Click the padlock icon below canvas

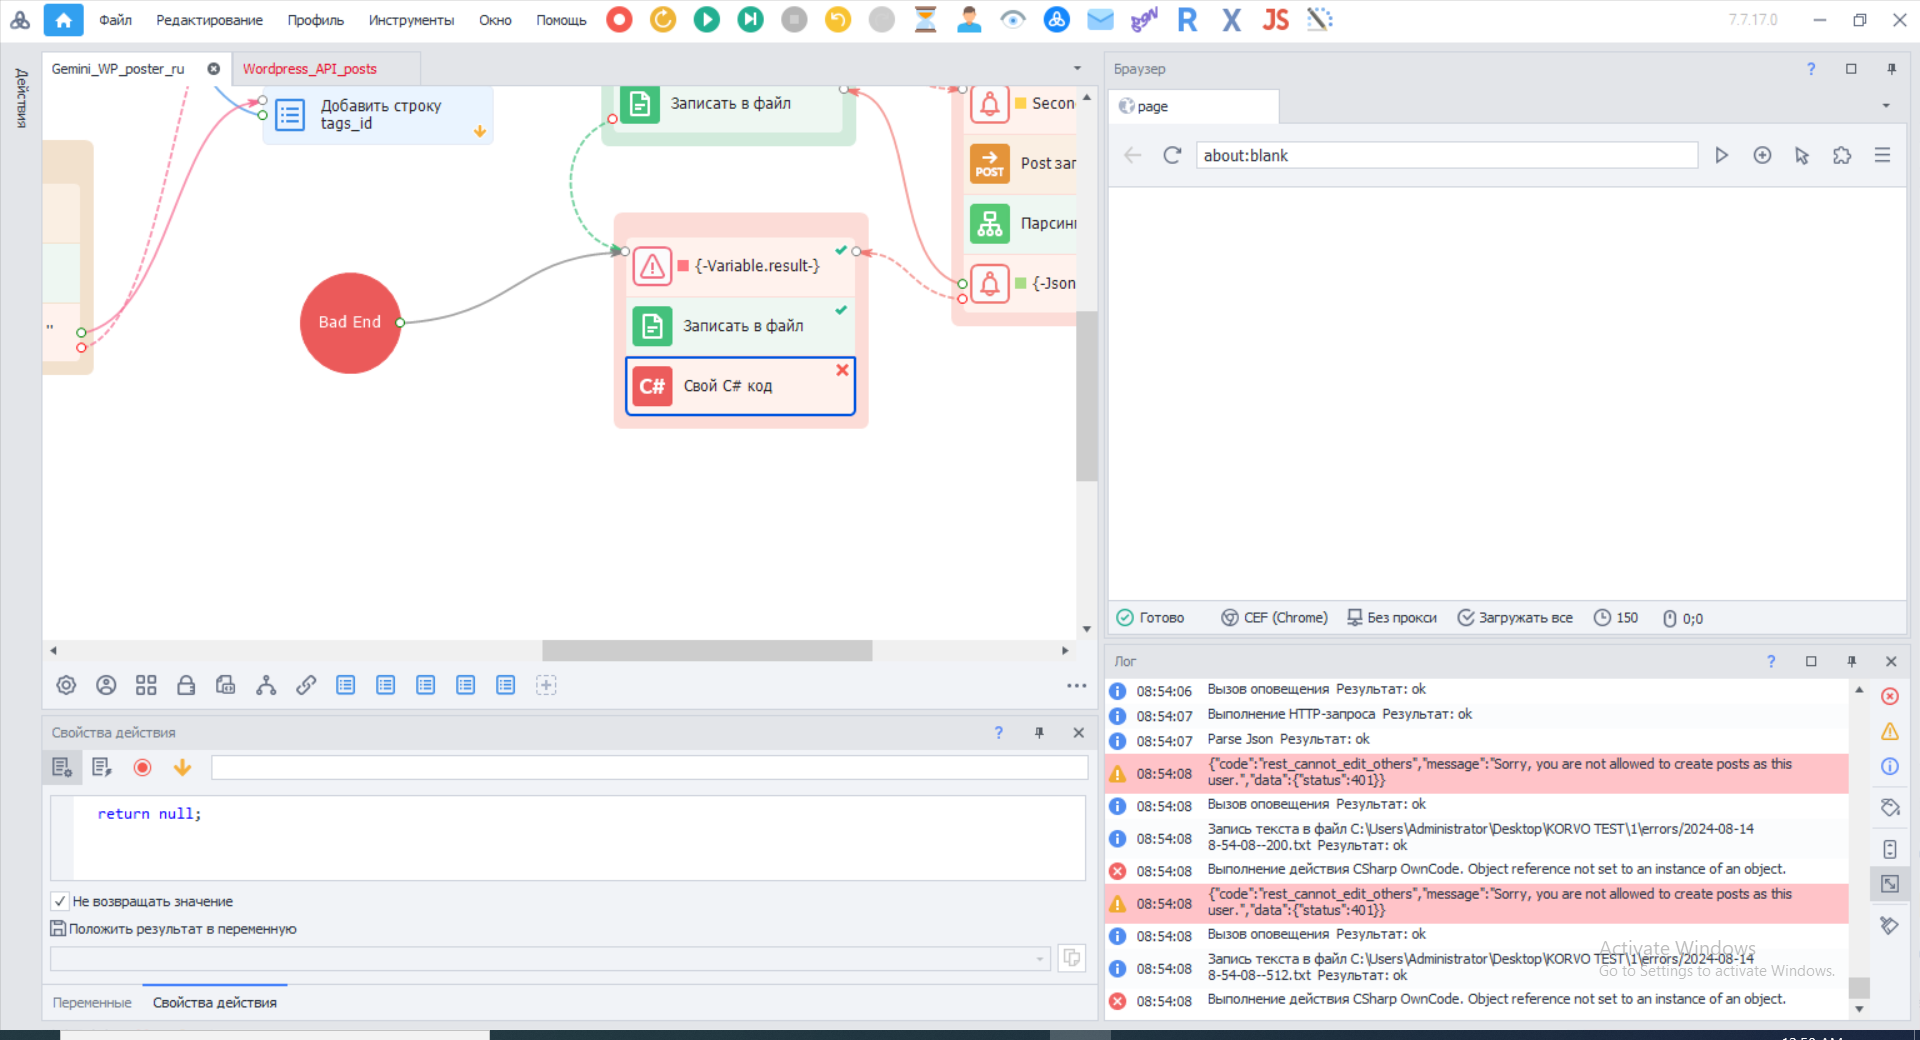click(x=186, y=685)
